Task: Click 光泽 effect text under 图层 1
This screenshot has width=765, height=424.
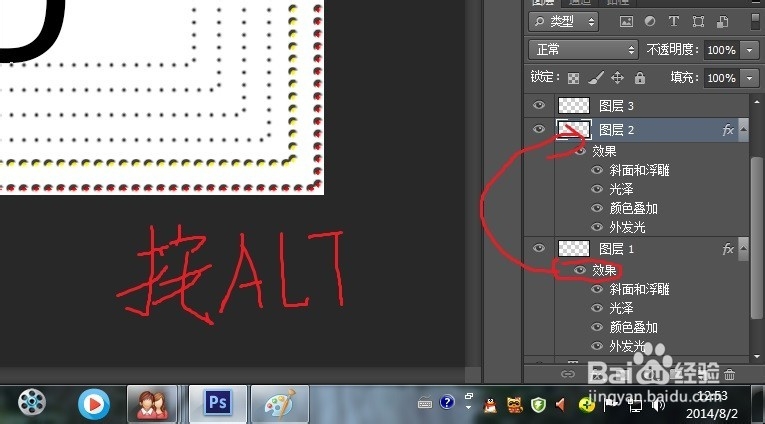Action: (x=621, y=308)
